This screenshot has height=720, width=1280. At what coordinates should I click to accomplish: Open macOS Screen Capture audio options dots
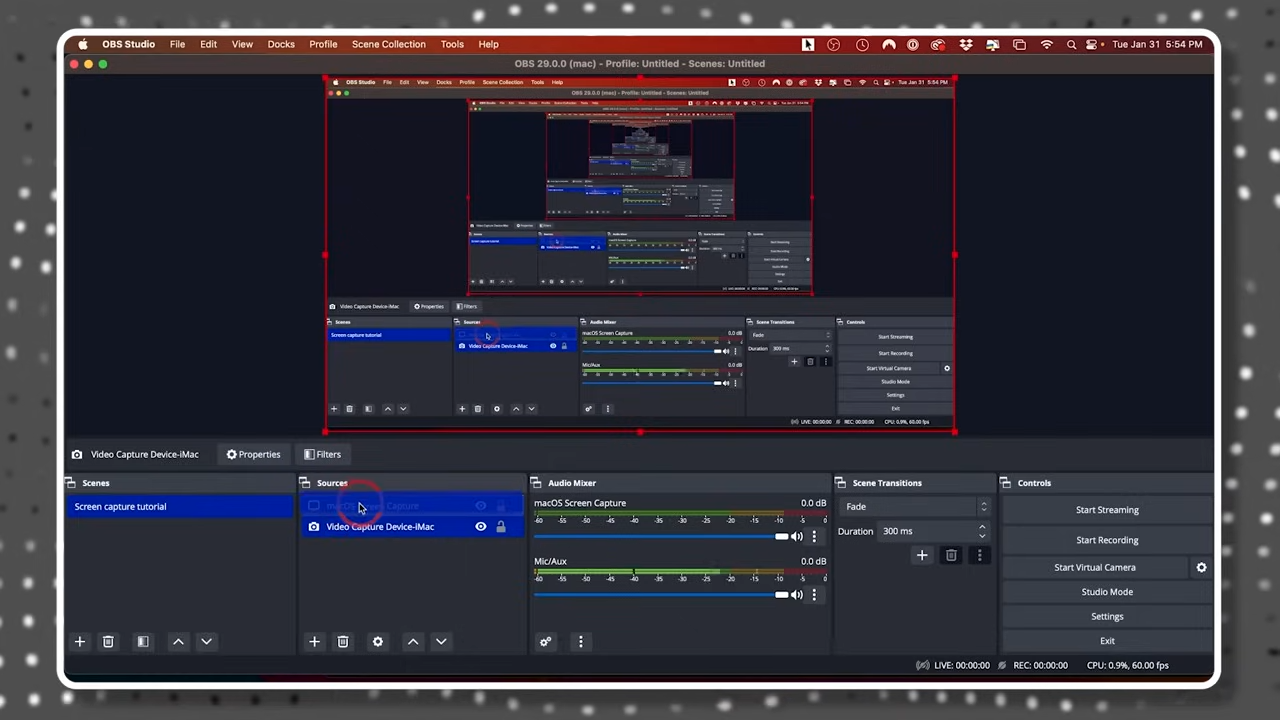pos(814,537)
